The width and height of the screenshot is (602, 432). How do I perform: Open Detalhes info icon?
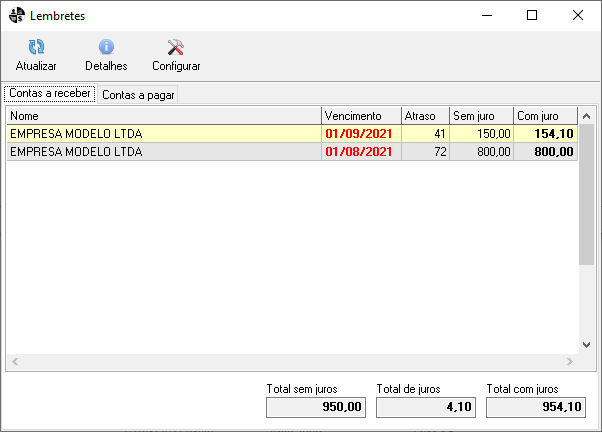point(106,47)
